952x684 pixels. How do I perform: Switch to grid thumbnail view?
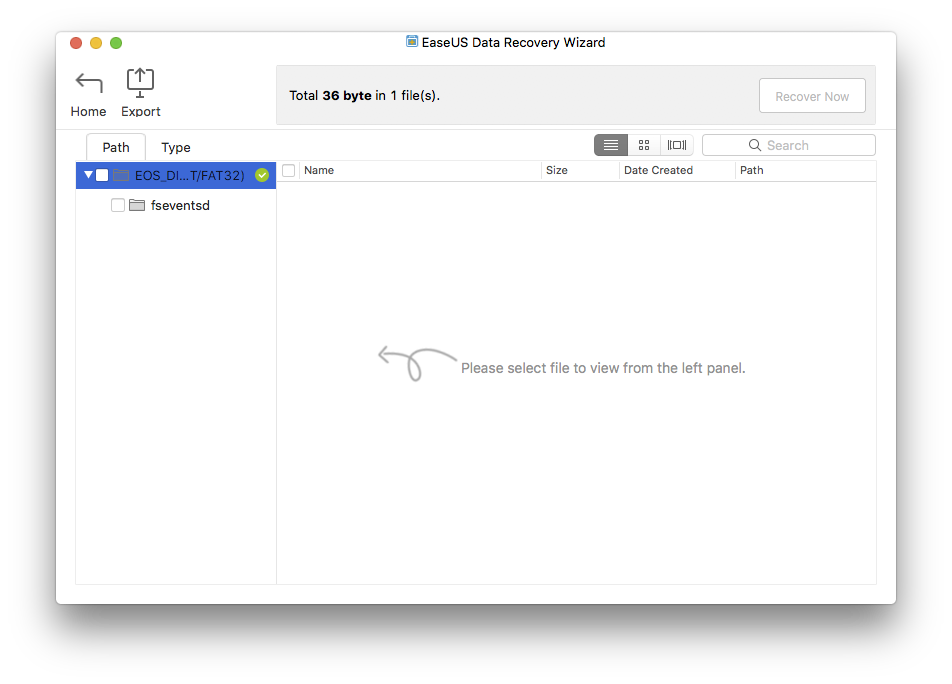point(644,145)
